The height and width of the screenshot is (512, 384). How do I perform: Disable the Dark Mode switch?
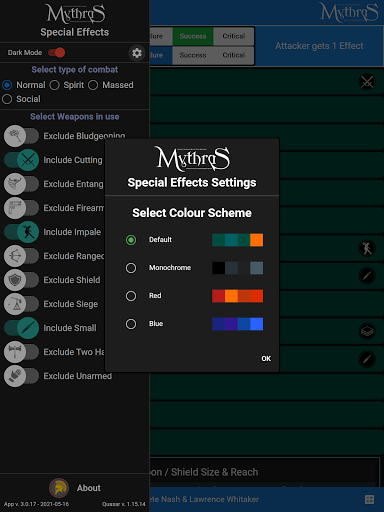[x=56, y=53]
